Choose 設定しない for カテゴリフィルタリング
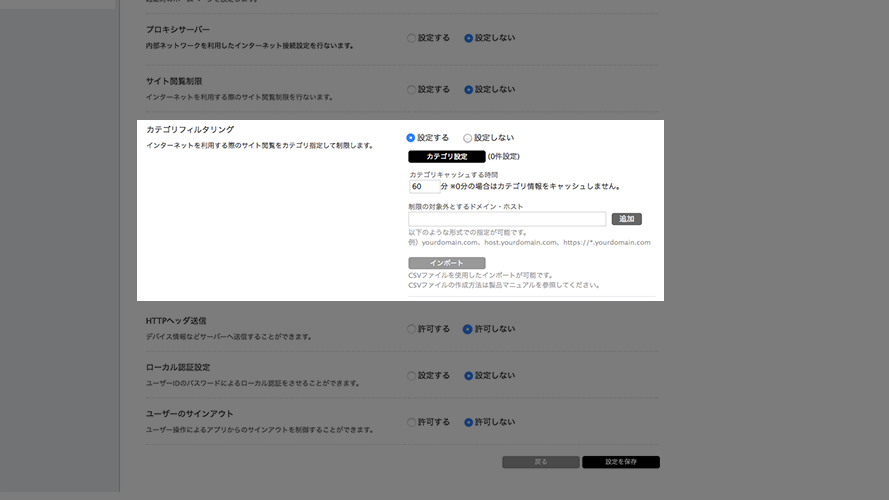The height and width of the screenshot is (500, 889). 467,138
